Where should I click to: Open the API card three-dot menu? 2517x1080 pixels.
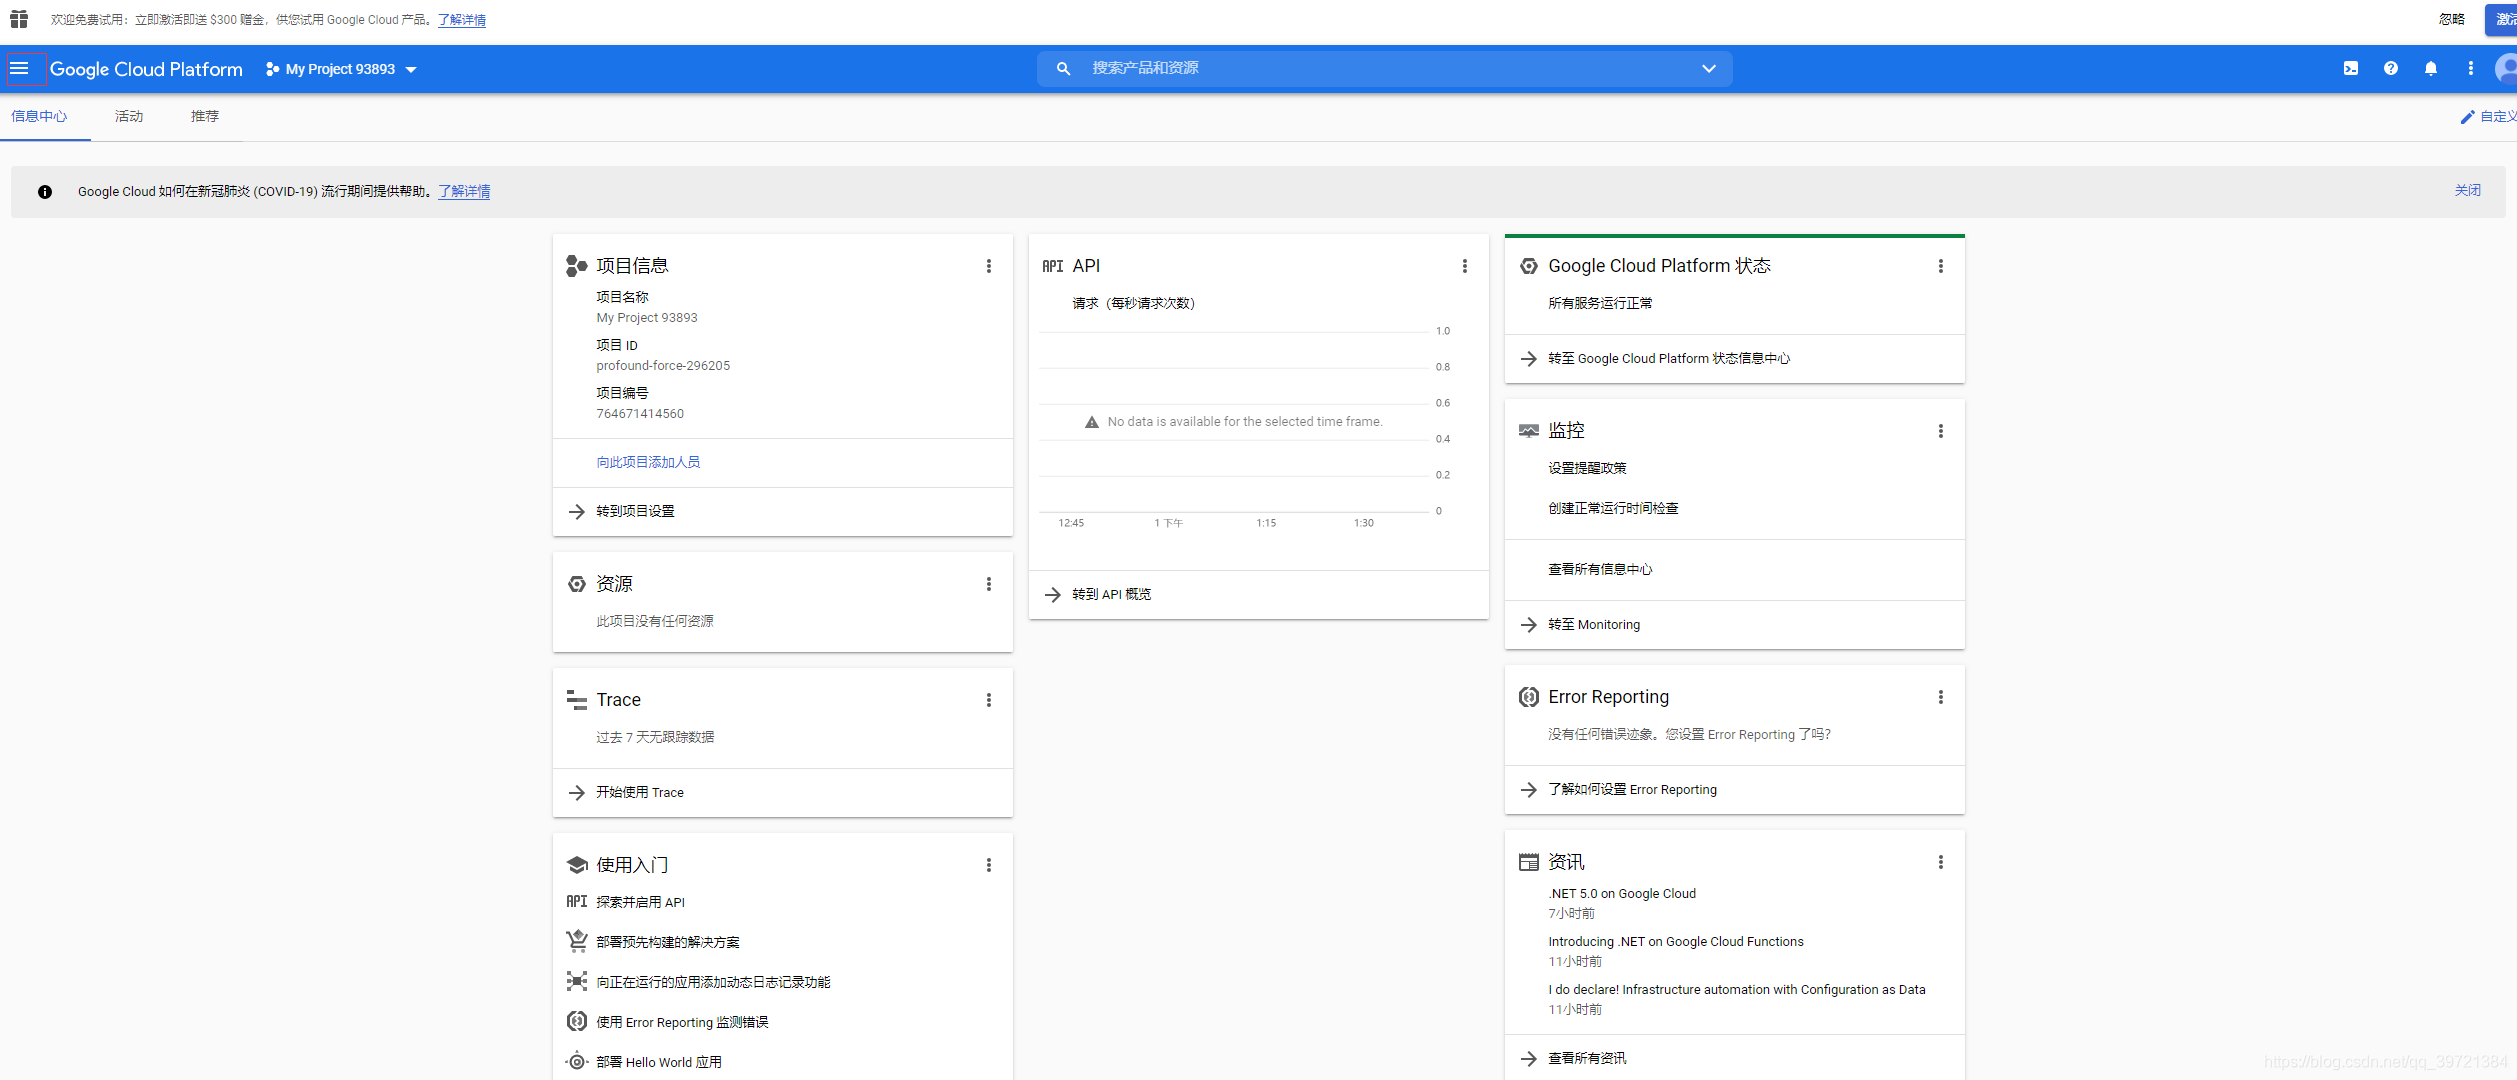click(1464, 266)
